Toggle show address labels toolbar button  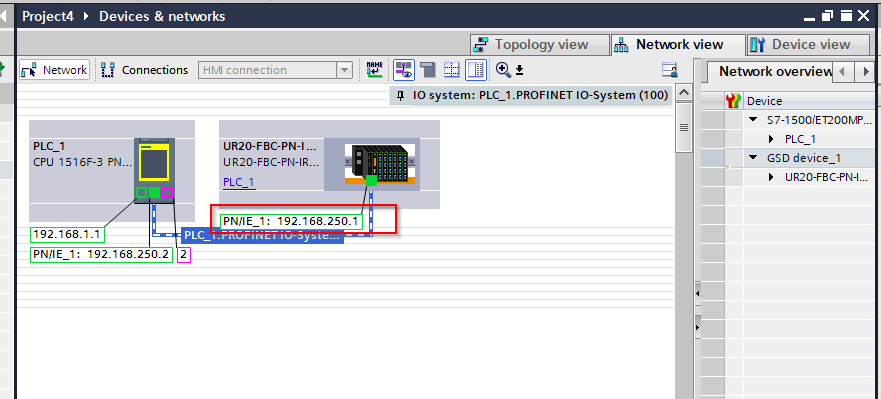click(x=403, y=70)
